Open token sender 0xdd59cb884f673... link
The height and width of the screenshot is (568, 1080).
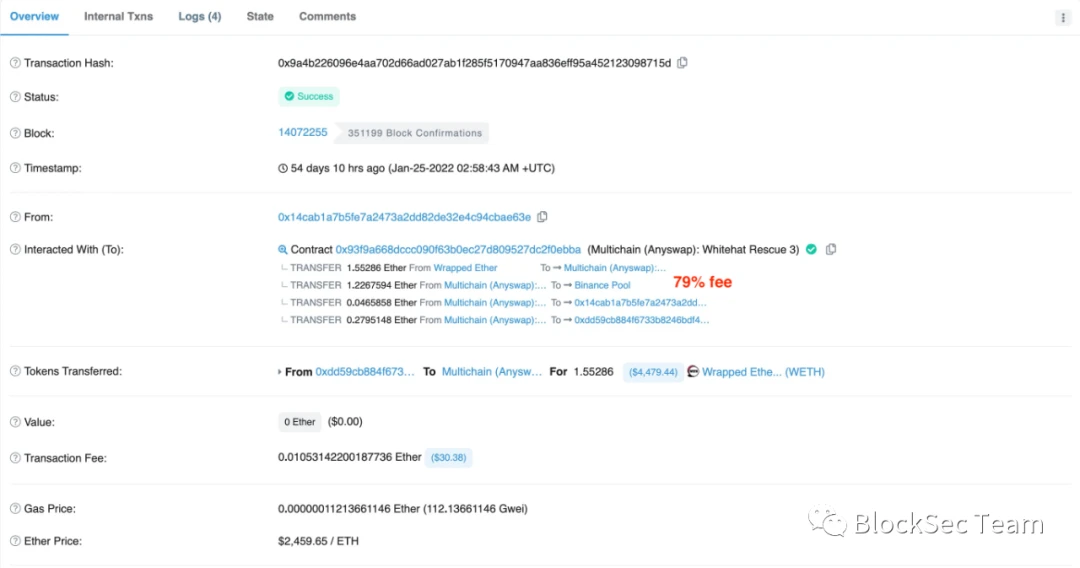[x=365, y=371]
